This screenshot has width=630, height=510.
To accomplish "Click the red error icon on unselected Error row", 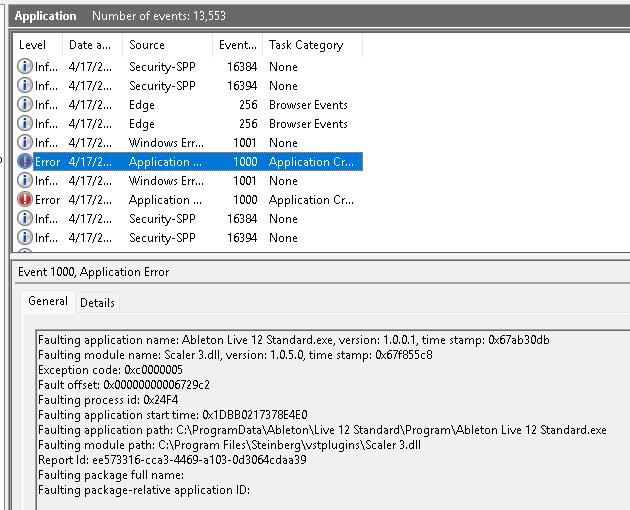I will point(25,199).
